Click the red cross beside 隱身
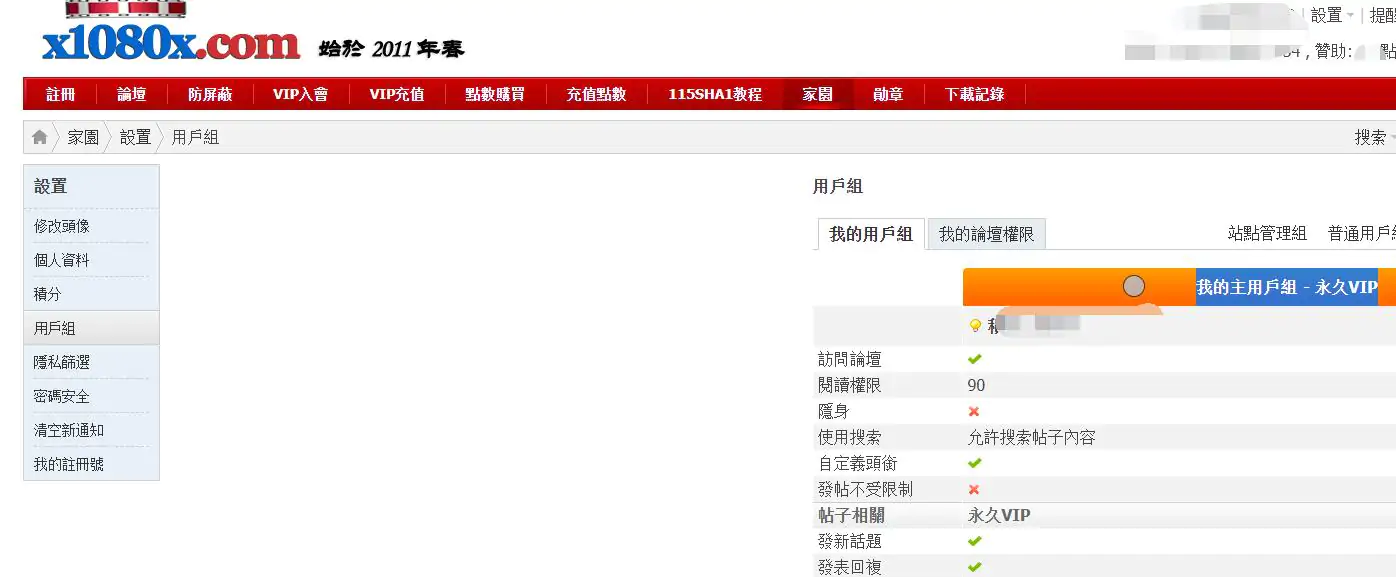 (x=974, y=411)
